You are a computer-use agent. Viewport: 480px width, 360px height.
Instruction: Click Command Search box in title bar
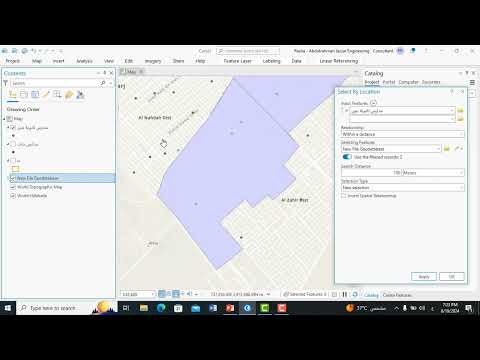(x=248, y=51)
